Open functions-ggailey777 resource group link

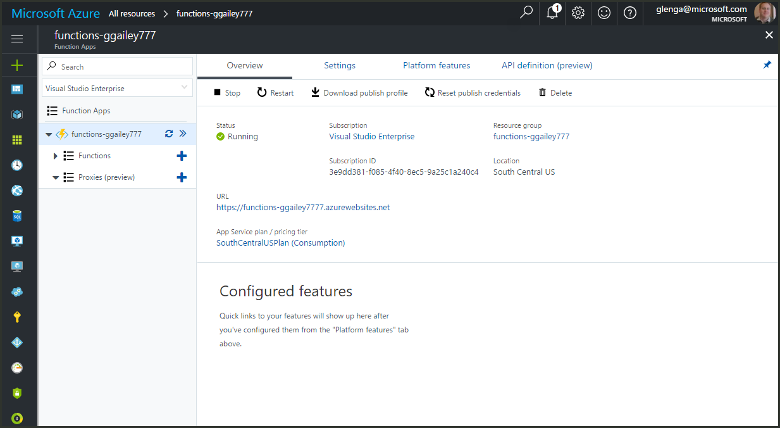tap(531, 136)
